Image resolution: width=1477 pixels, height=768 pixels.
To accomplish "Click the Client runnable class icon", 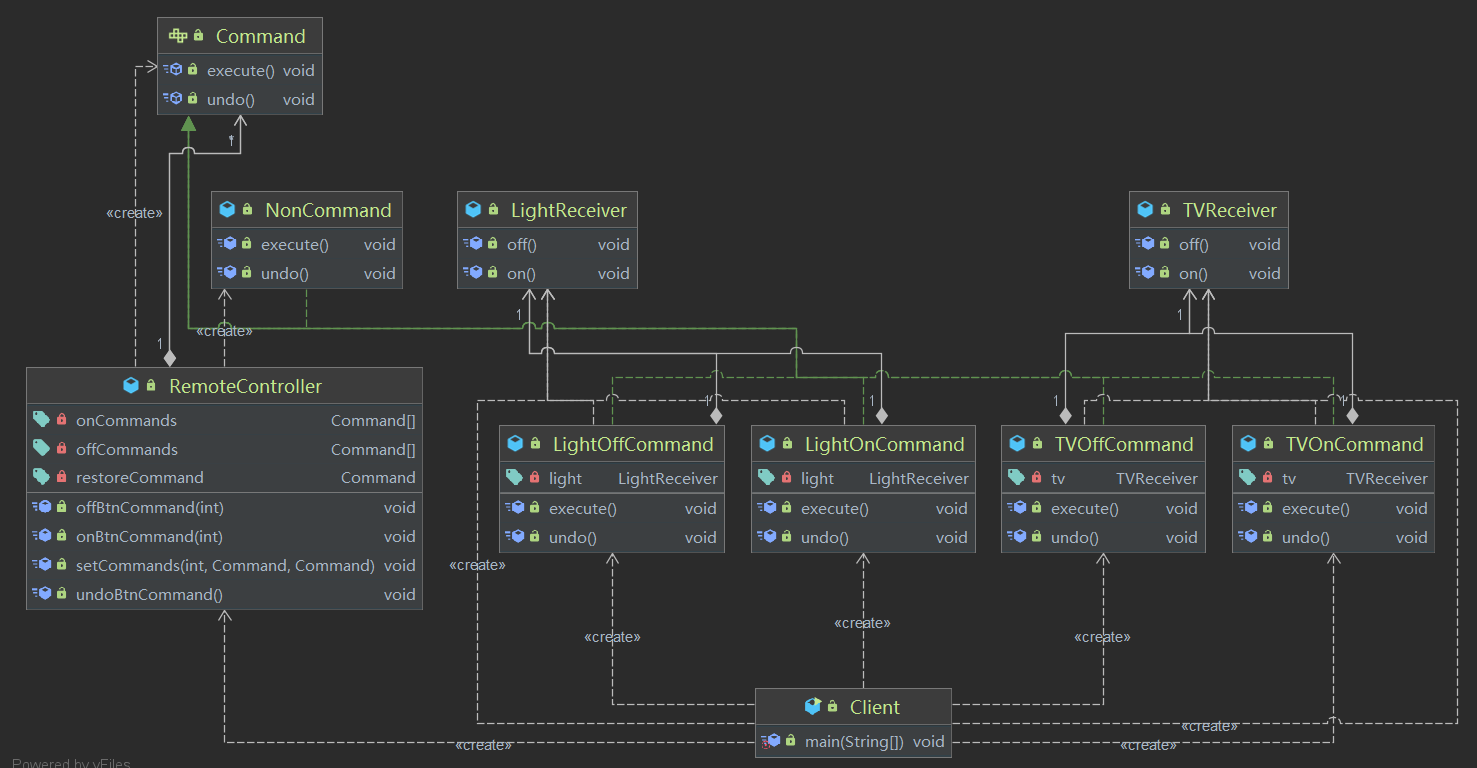I will pos(812,707).
